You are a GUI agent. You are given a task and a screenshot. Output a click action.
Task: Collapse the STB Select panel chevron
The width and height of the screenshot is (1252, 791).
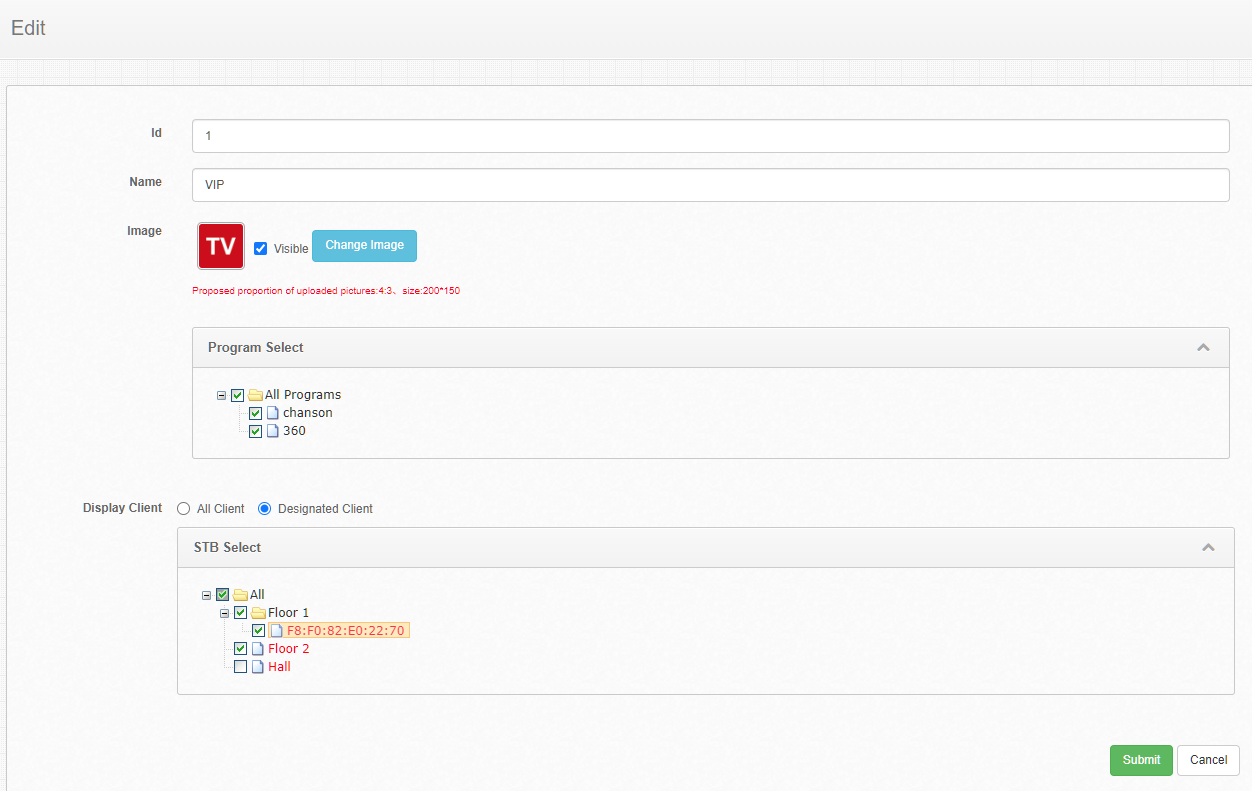[1208, 548]
